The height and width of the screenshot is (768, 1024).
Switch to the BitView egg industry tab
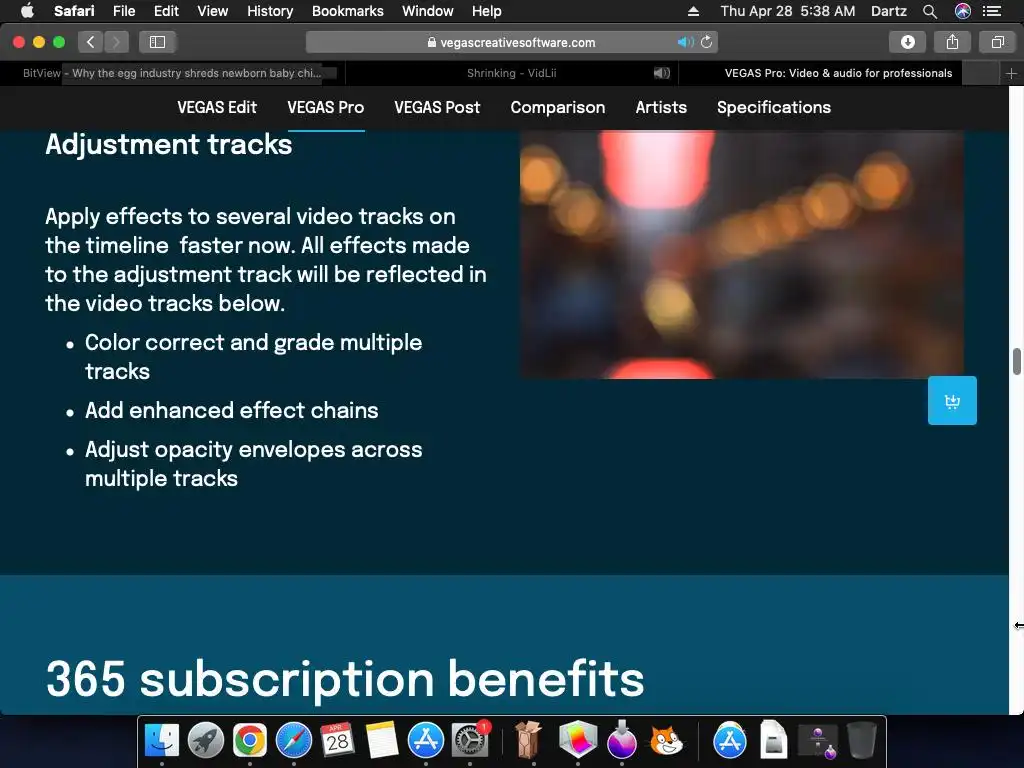click(x=172, y=73)
